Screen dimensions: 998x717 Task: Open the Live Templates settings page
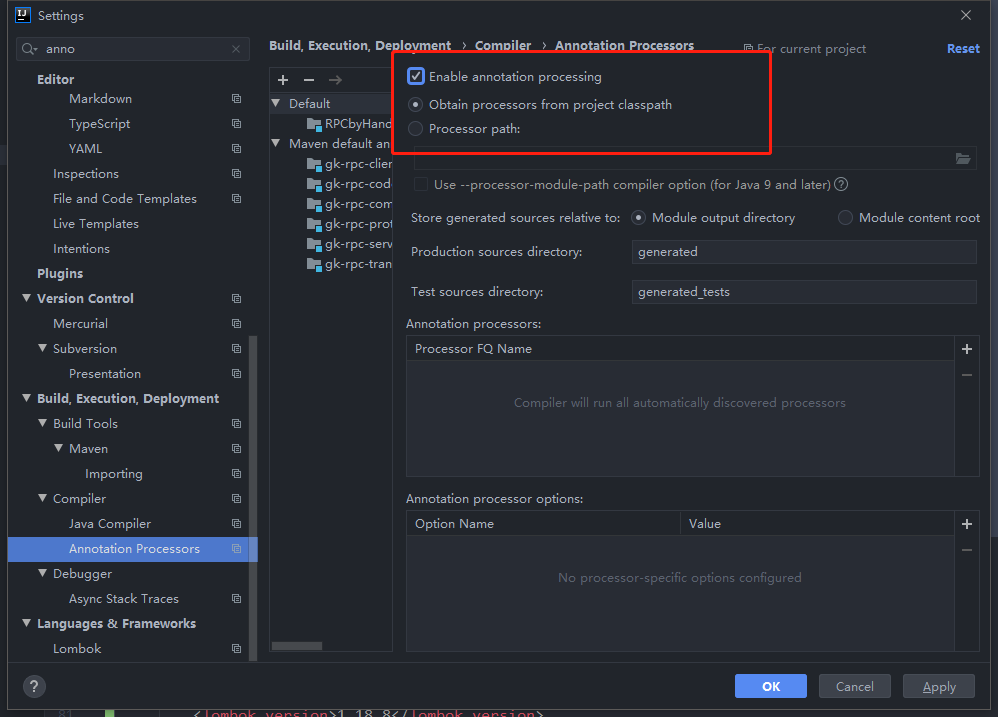click(x=95, y=224)
